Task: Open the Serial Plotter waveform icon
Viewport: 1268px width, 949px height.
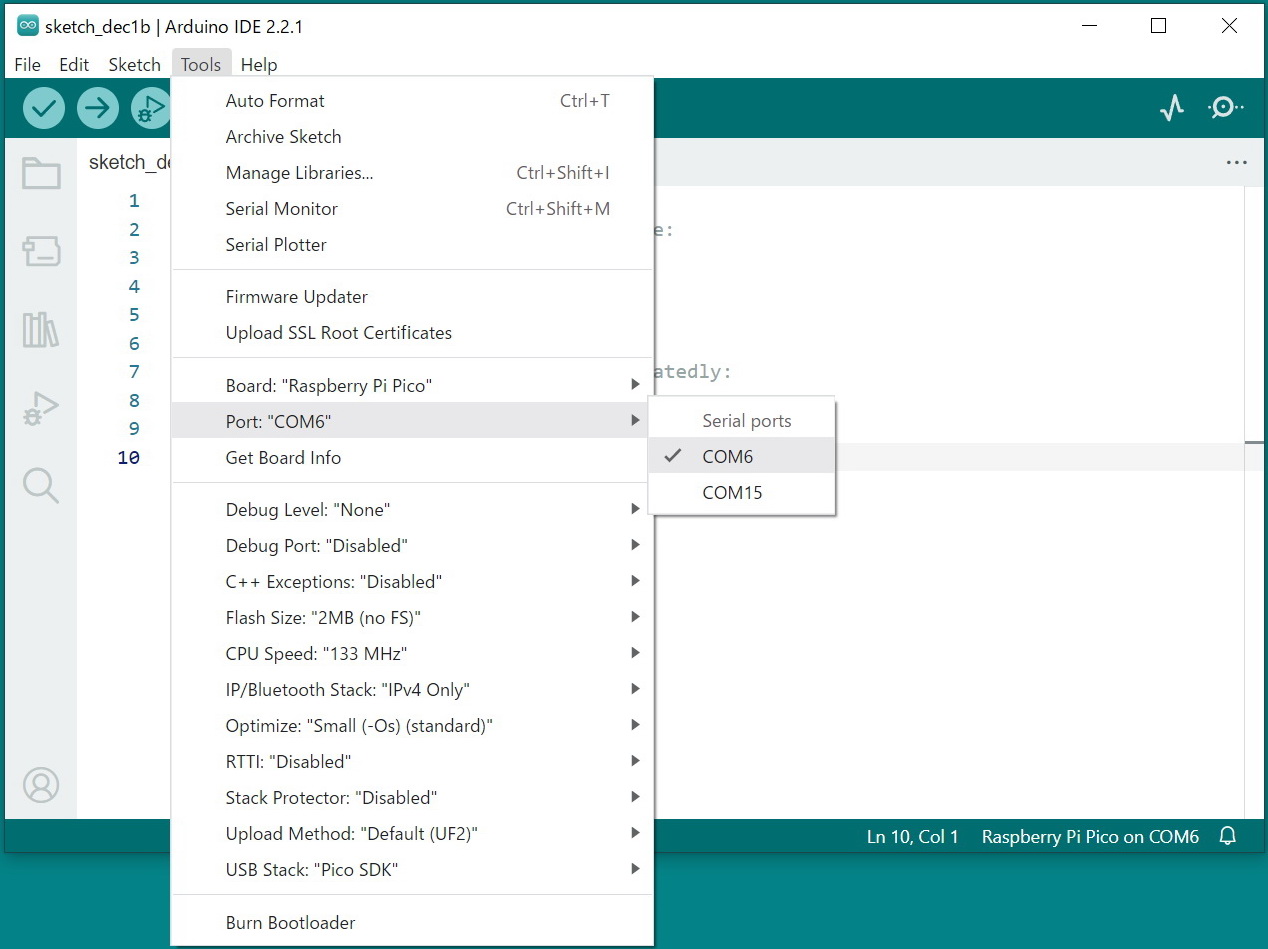Action: click(x=1172, y=108)
